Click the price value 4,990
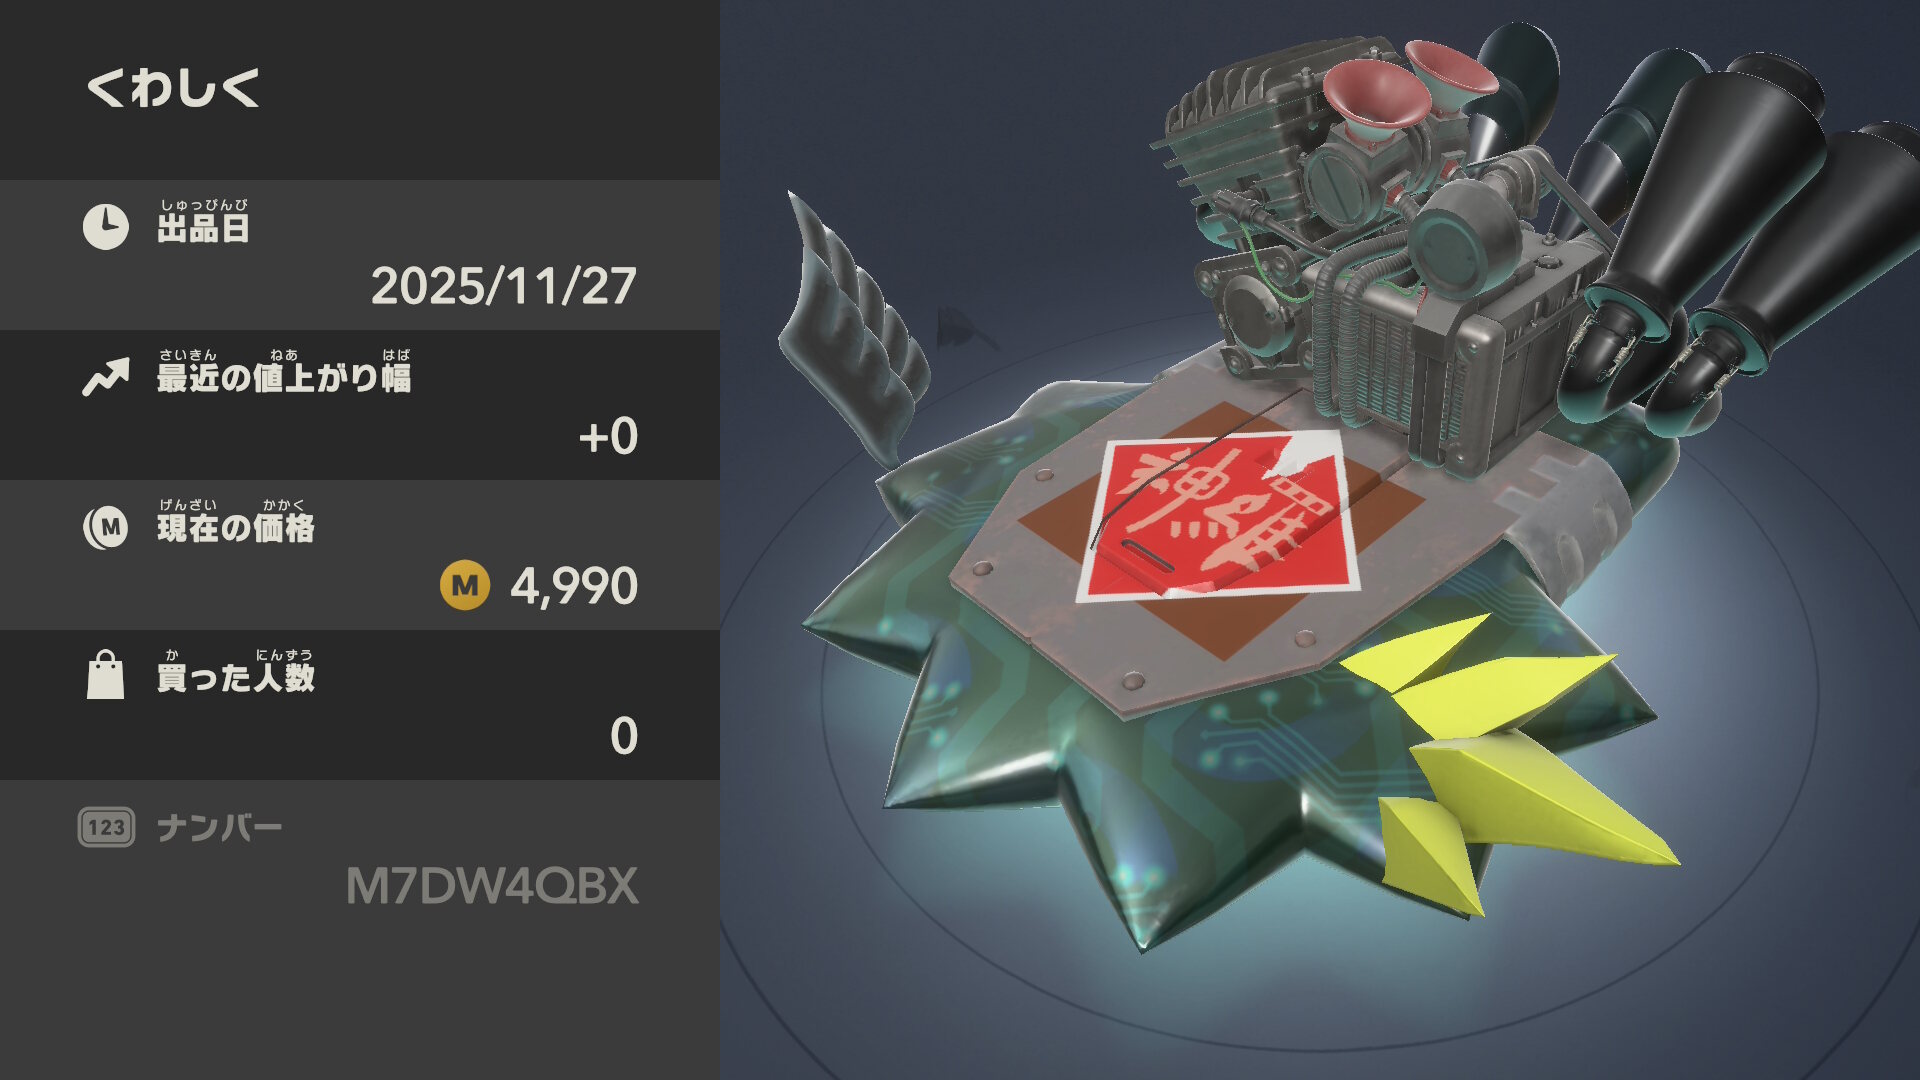Viewport: 1920px width, 1080px height. [574, 586]
